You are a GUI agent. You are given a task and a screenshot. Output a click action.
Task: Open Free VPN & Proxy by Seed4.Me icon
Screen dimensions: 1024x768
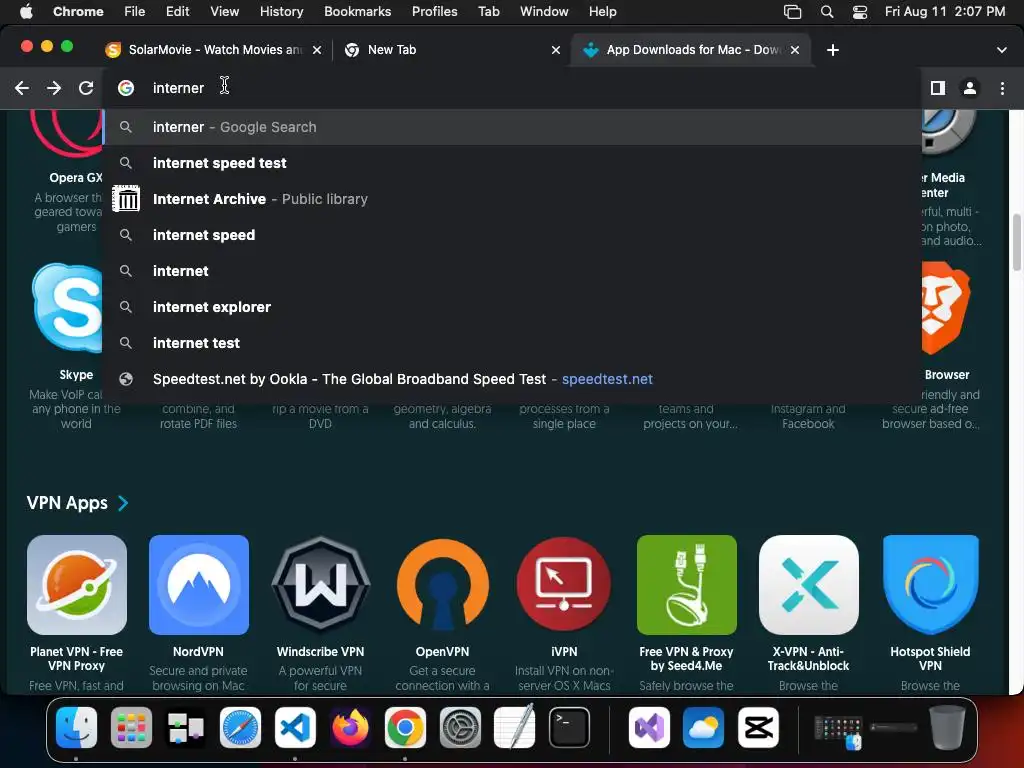pos(686,584)
